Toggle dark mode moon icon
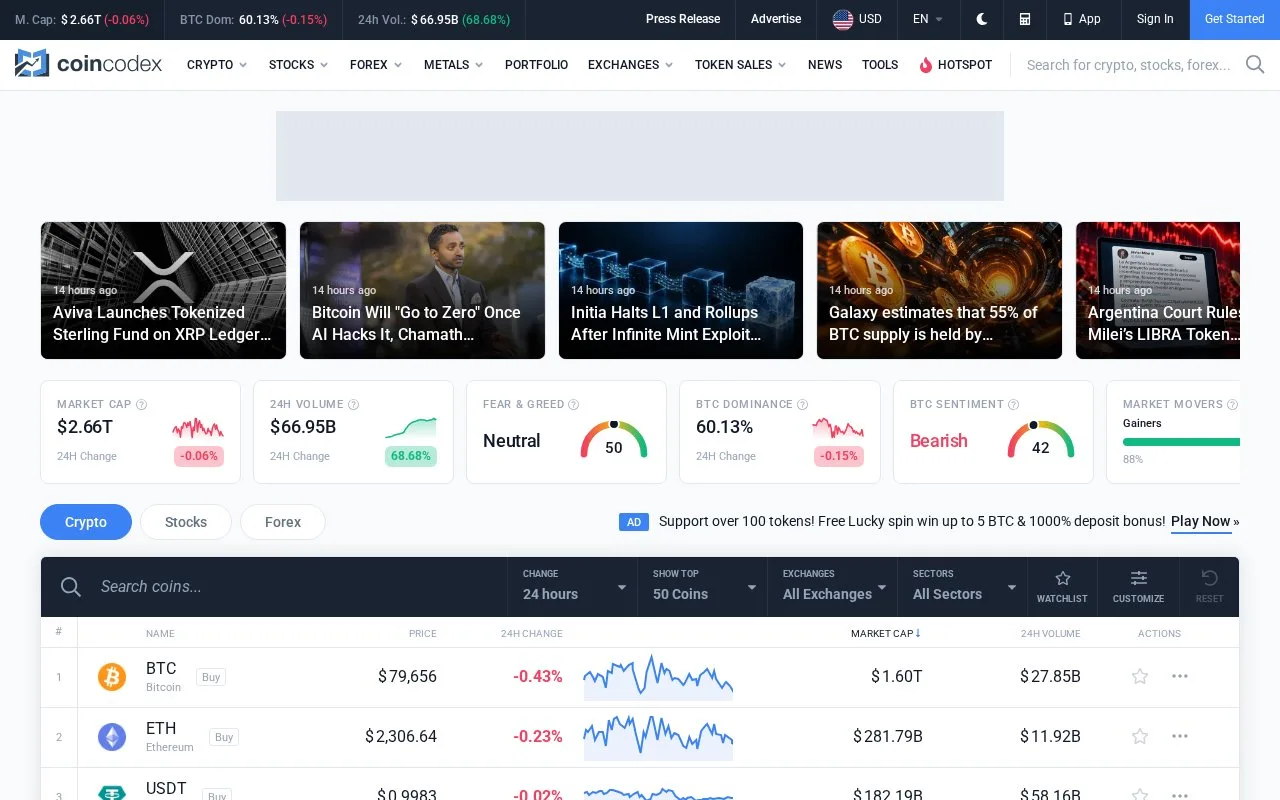The image size is (1280, 800). (x=982, y=19)
